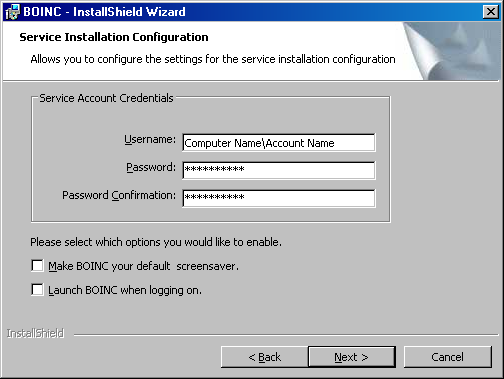This screenshot has height=379, width=504.
Task: Click the Allows you to configure description text
Action: [x=213, y=59]
